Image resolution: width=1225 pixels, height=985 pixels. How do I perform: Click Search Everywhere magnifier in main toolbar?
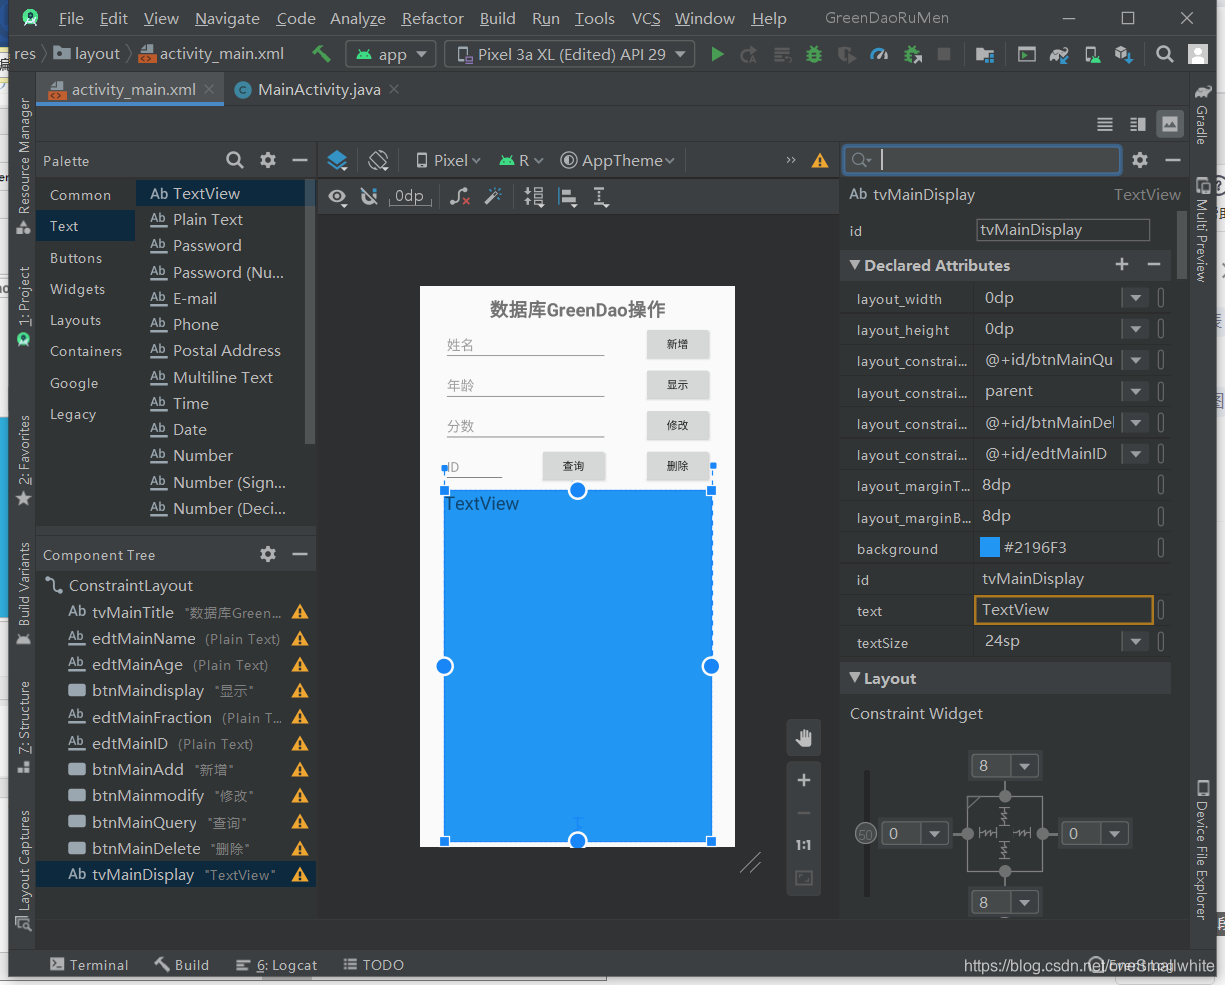pyautogui.click(x=1165, y=54)
